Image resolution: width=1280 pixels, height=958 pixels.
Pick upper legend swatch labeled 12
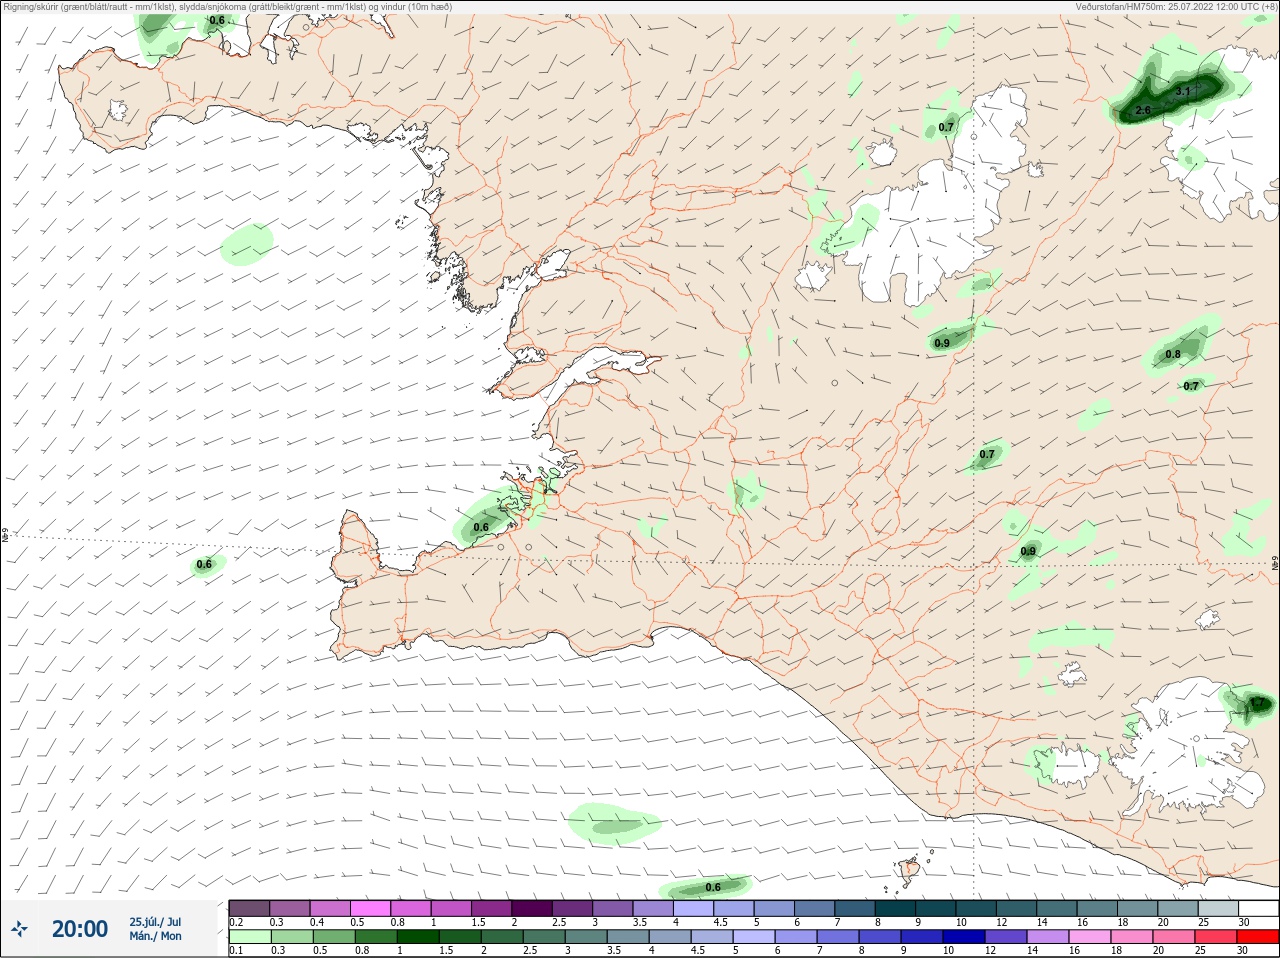tap(1016, 908)
